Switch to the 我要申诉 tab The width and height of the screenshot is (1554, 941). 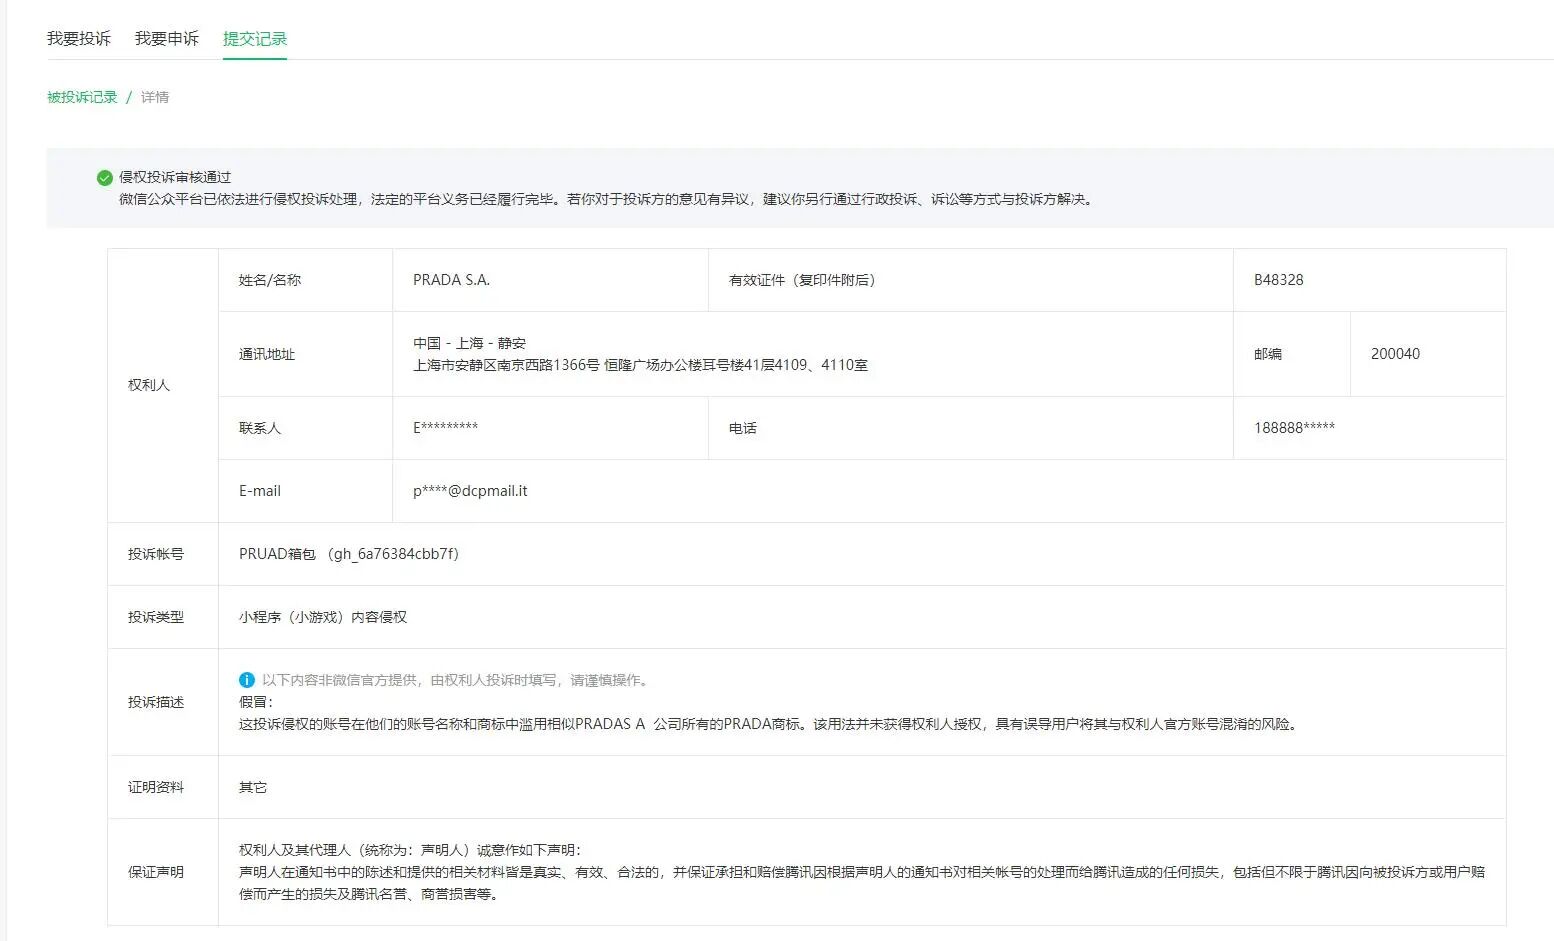click(167, 38)
